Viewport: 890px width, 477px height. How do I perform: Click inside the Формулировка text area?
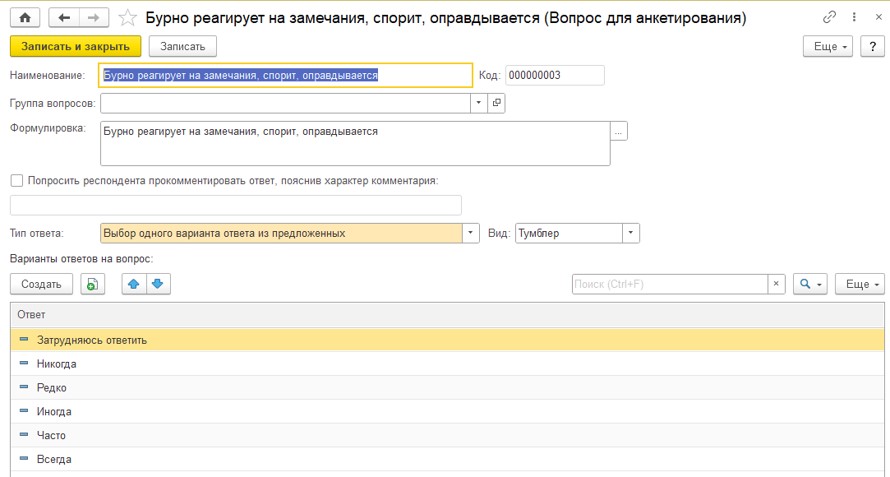pos(355,144)
